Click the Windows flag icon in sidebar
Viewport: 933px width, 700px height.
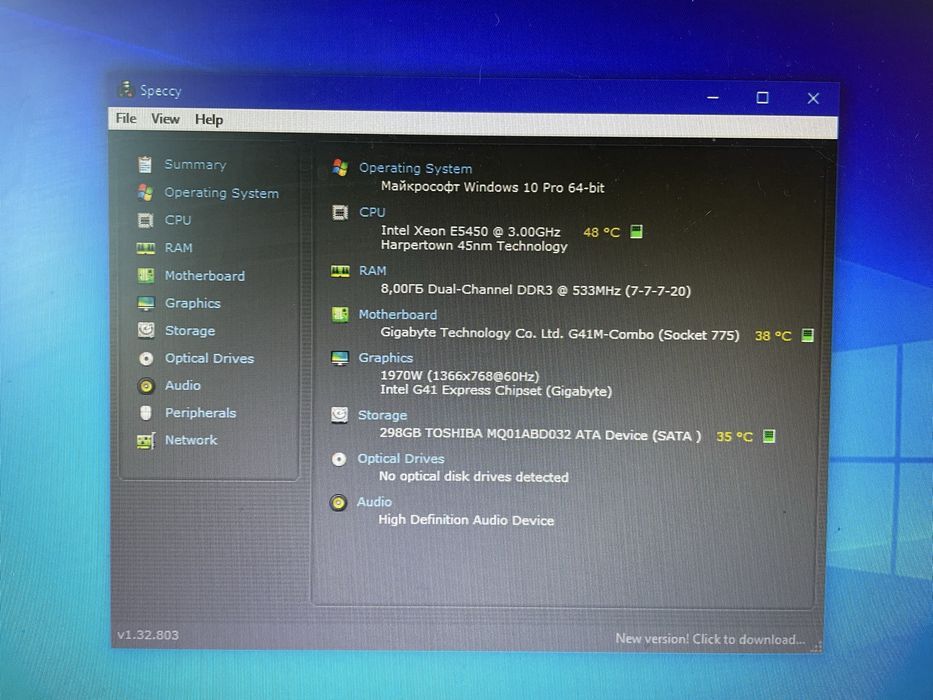[145, 192]
